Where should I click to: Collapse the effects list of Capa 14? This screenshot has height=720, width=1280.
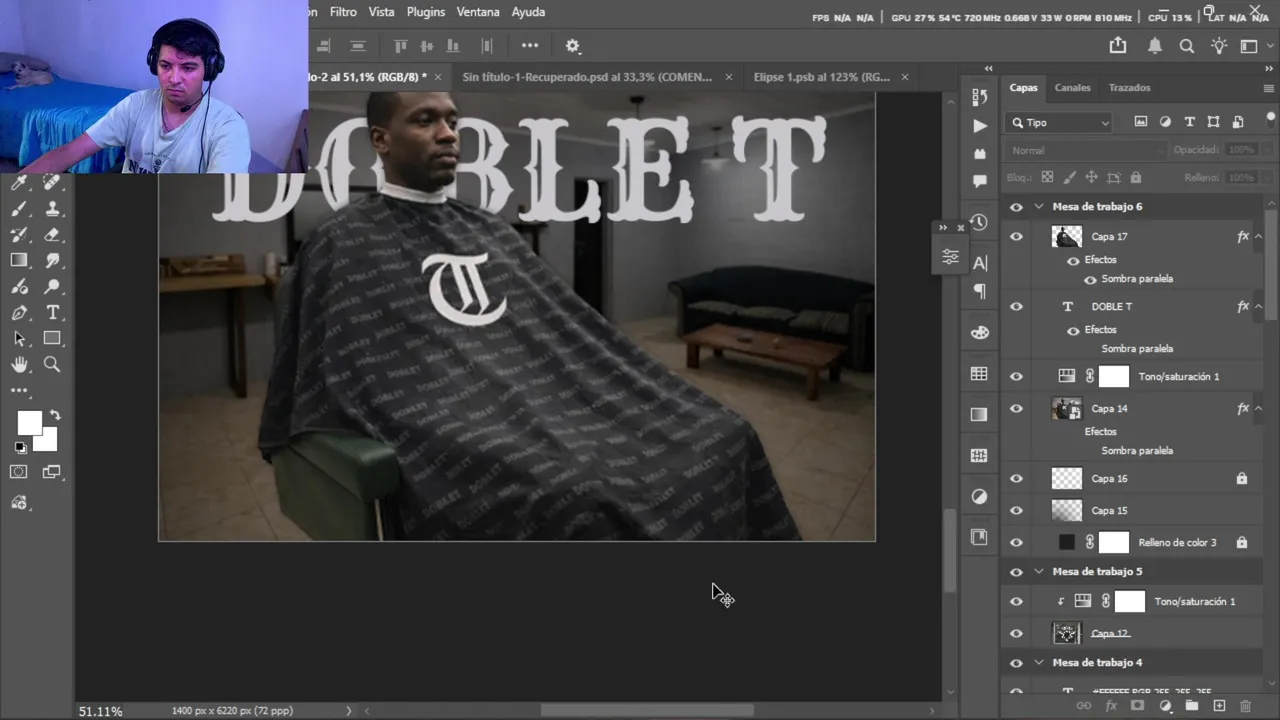1258,409
